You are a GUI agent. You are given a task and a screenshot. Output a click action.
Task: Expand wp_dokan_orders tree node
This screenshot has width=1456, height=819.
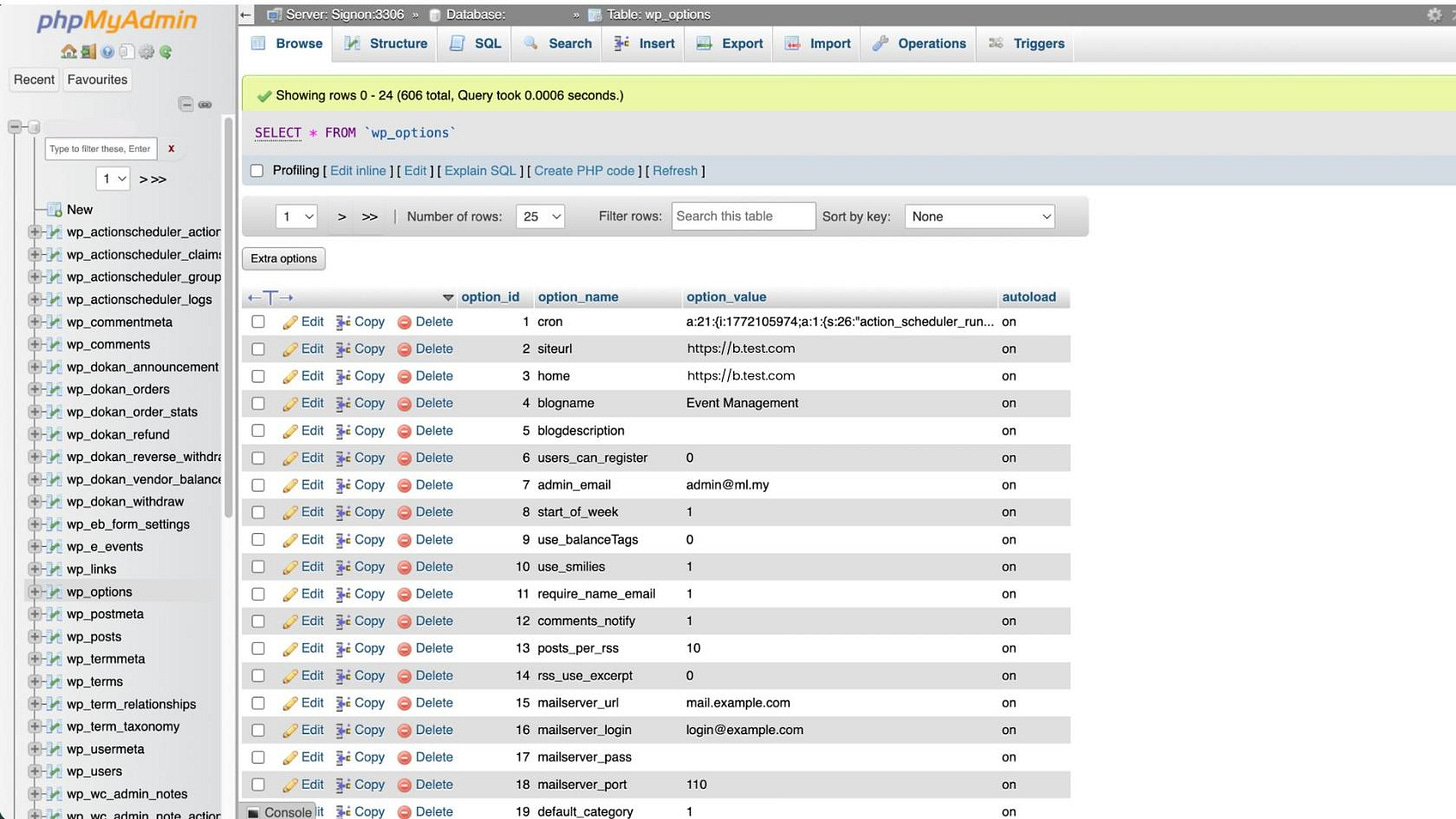click(x=35, y=389)
